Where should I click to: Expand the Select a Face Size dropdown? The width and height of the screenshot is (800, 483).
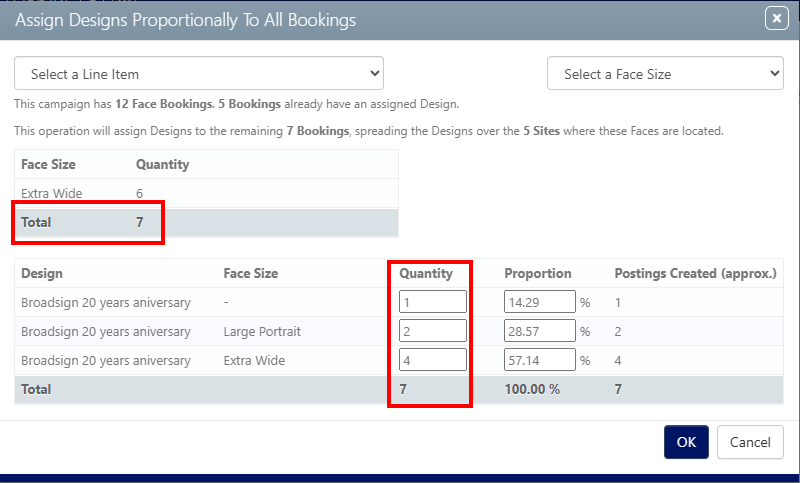(x=665, y=73)
